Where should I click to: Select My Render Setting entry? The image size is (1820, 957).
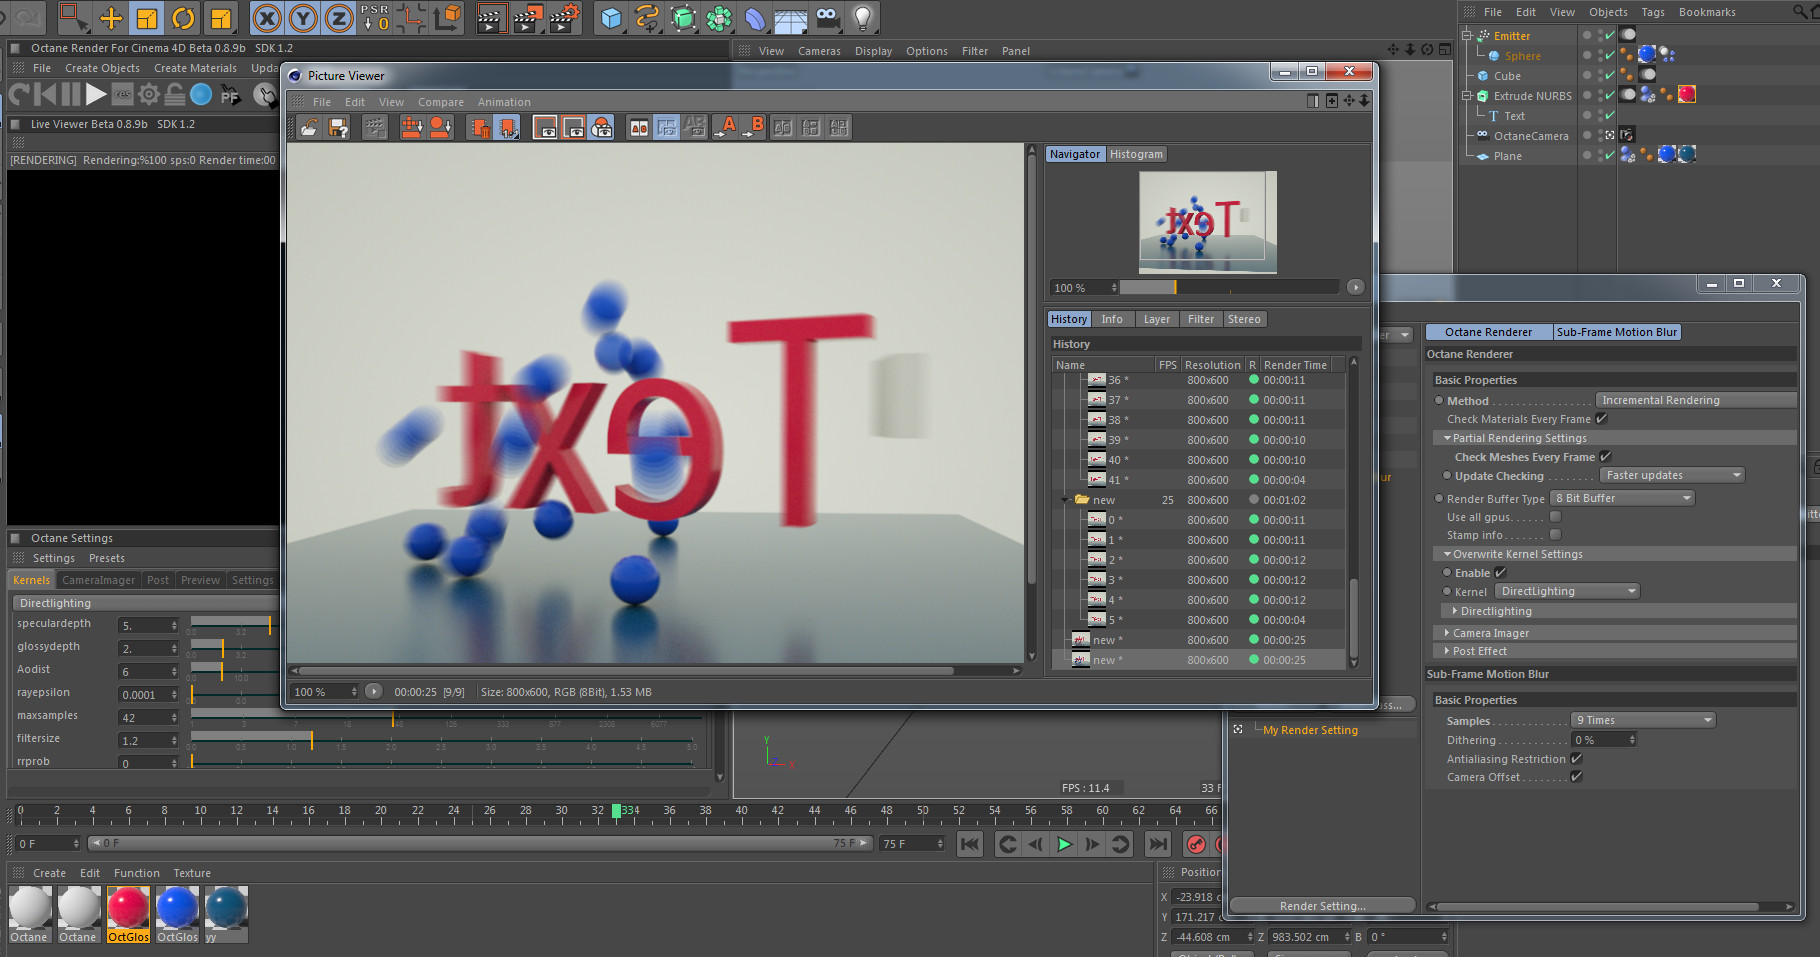1310,730
